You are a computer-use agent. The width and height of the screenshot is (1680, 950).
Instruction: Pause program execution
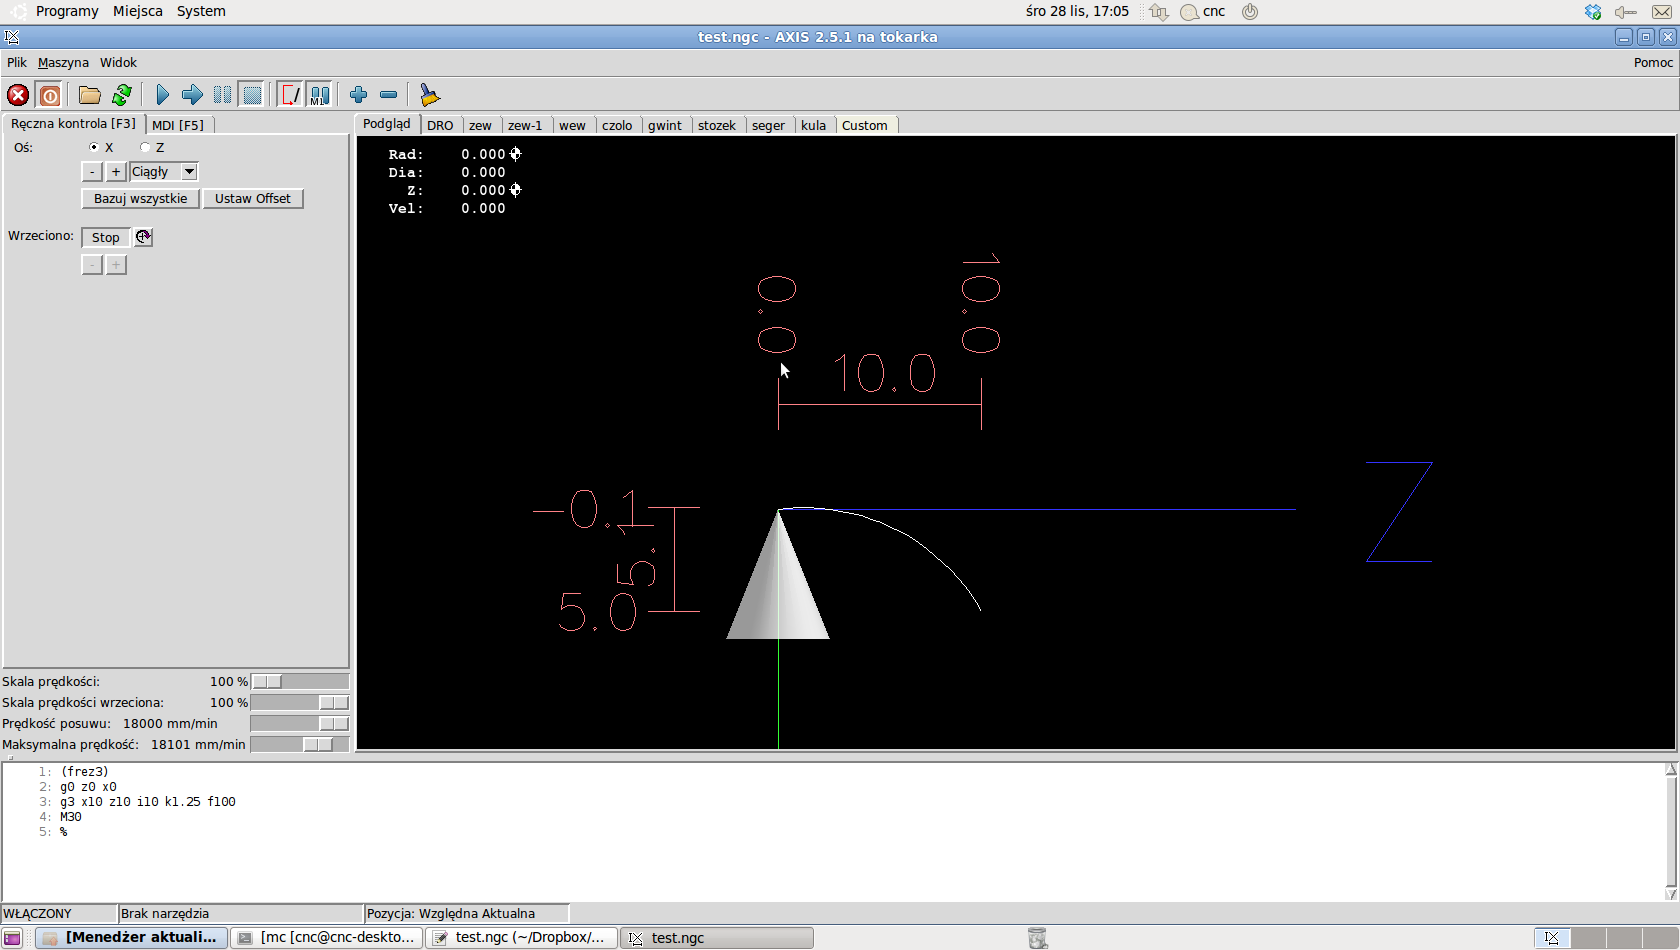(222, 95)
